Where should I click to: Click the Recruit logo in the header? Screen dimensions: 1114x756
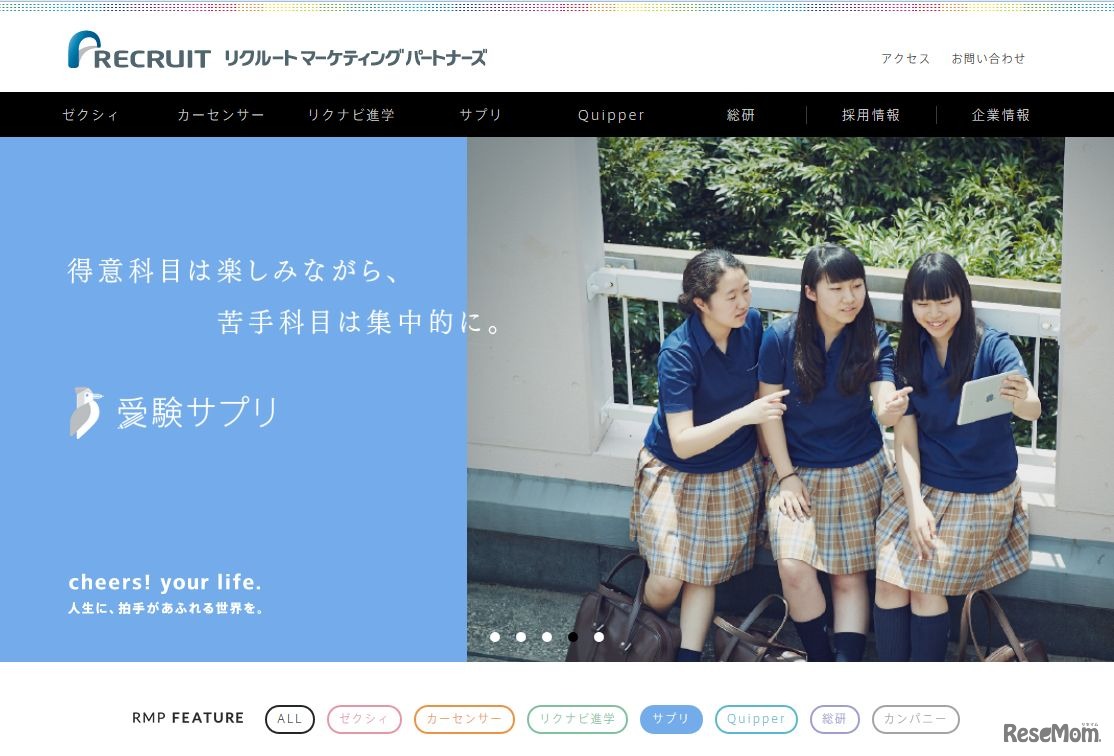139,51
